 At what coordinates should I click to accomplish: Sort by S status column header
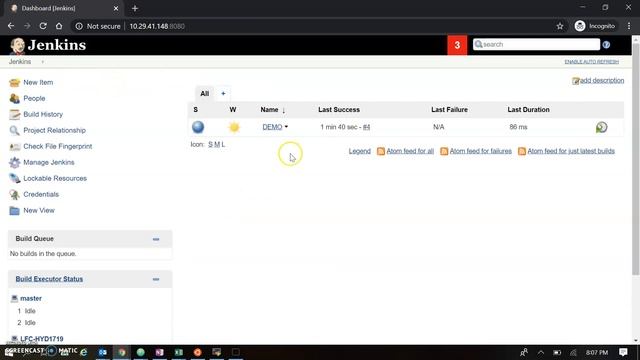(196, 110)
